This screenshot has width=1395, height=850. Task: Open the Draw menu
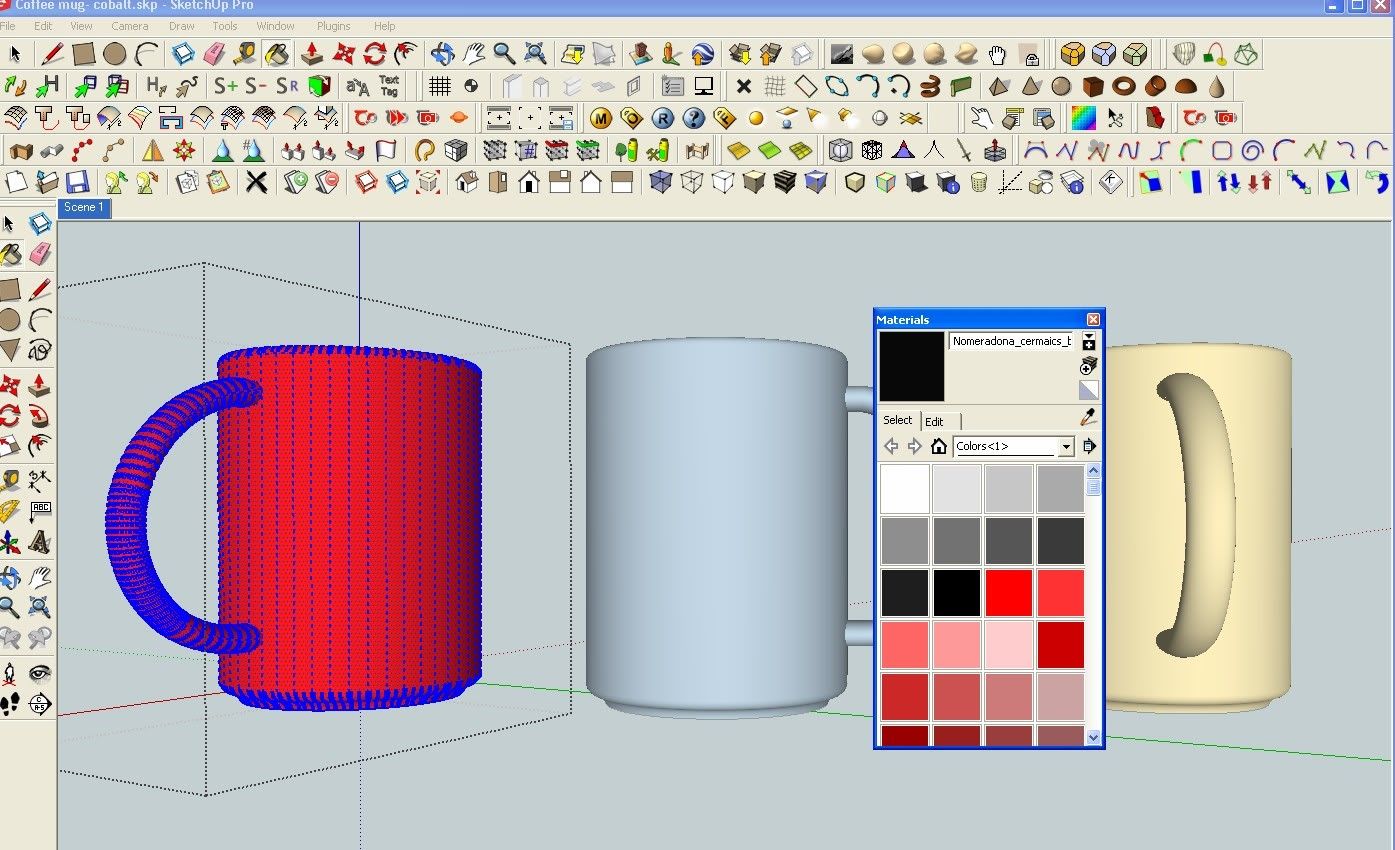click(x=182, y=26)
